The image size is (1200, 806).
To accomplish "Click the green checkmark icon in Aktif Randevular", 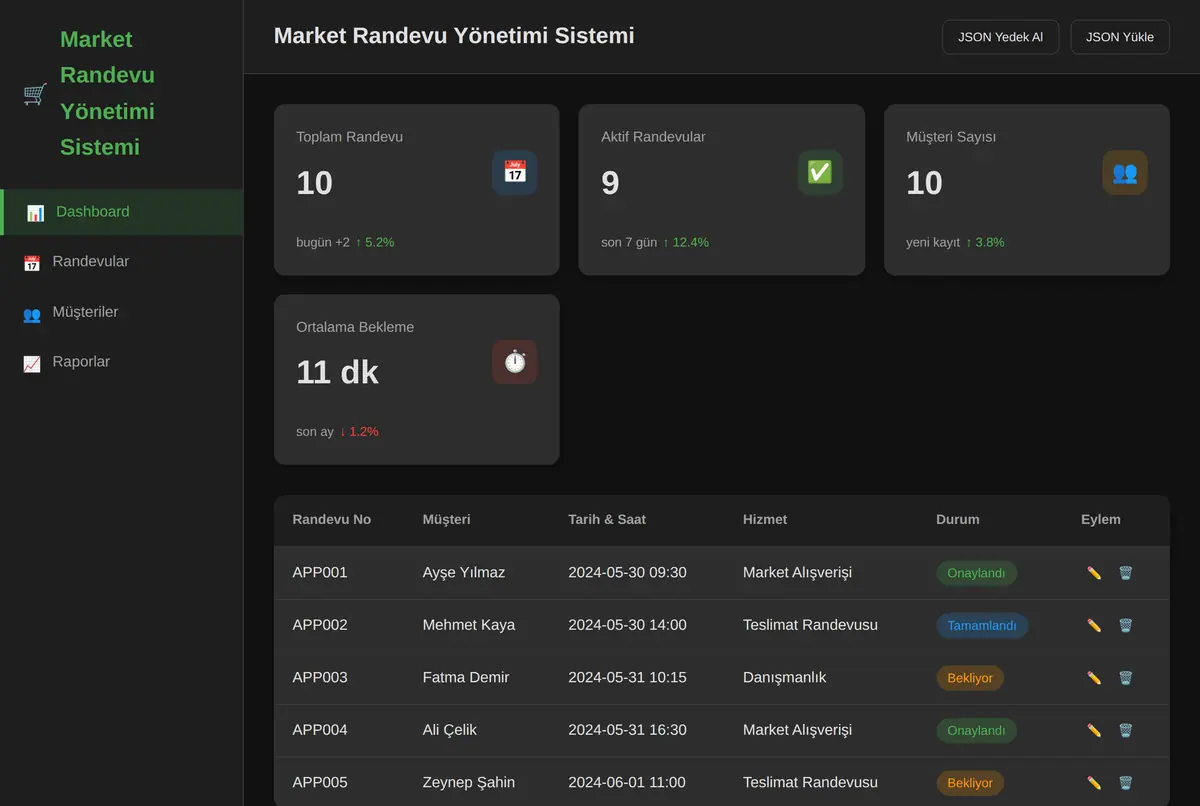I will coord(820,172).
